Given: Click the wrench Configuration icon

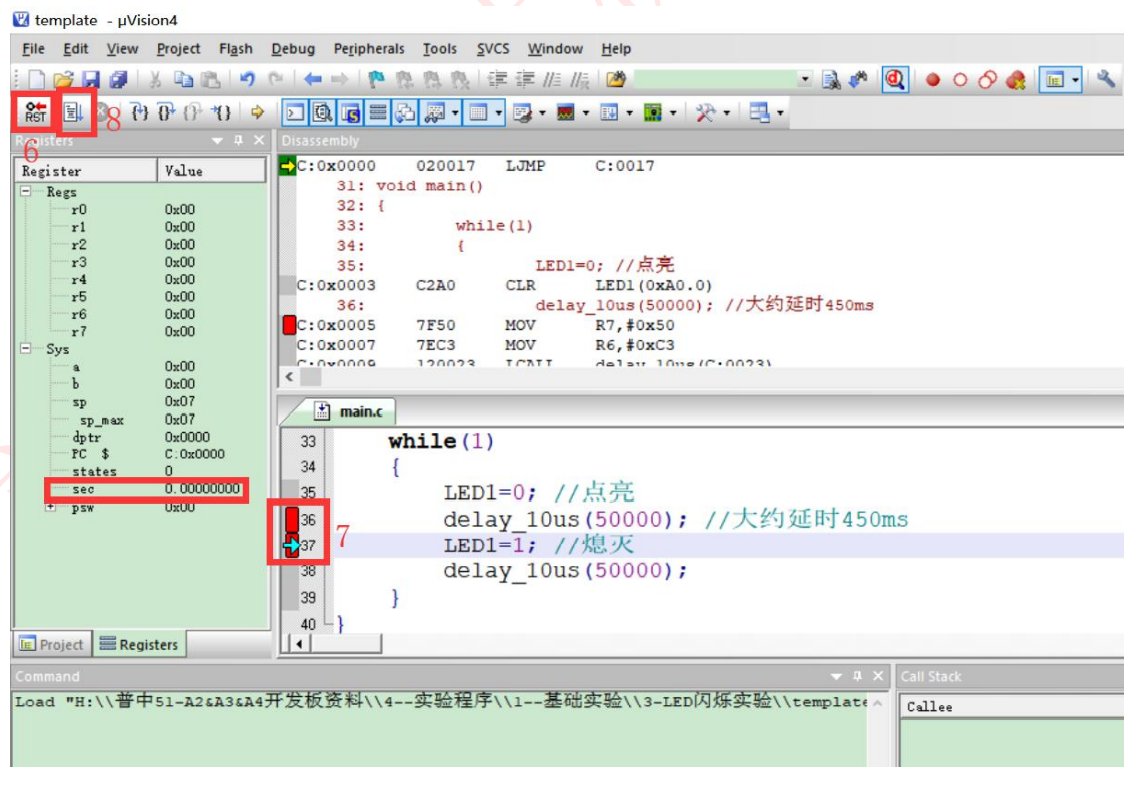Looking at the screenshot, I should click(1105, 80).
